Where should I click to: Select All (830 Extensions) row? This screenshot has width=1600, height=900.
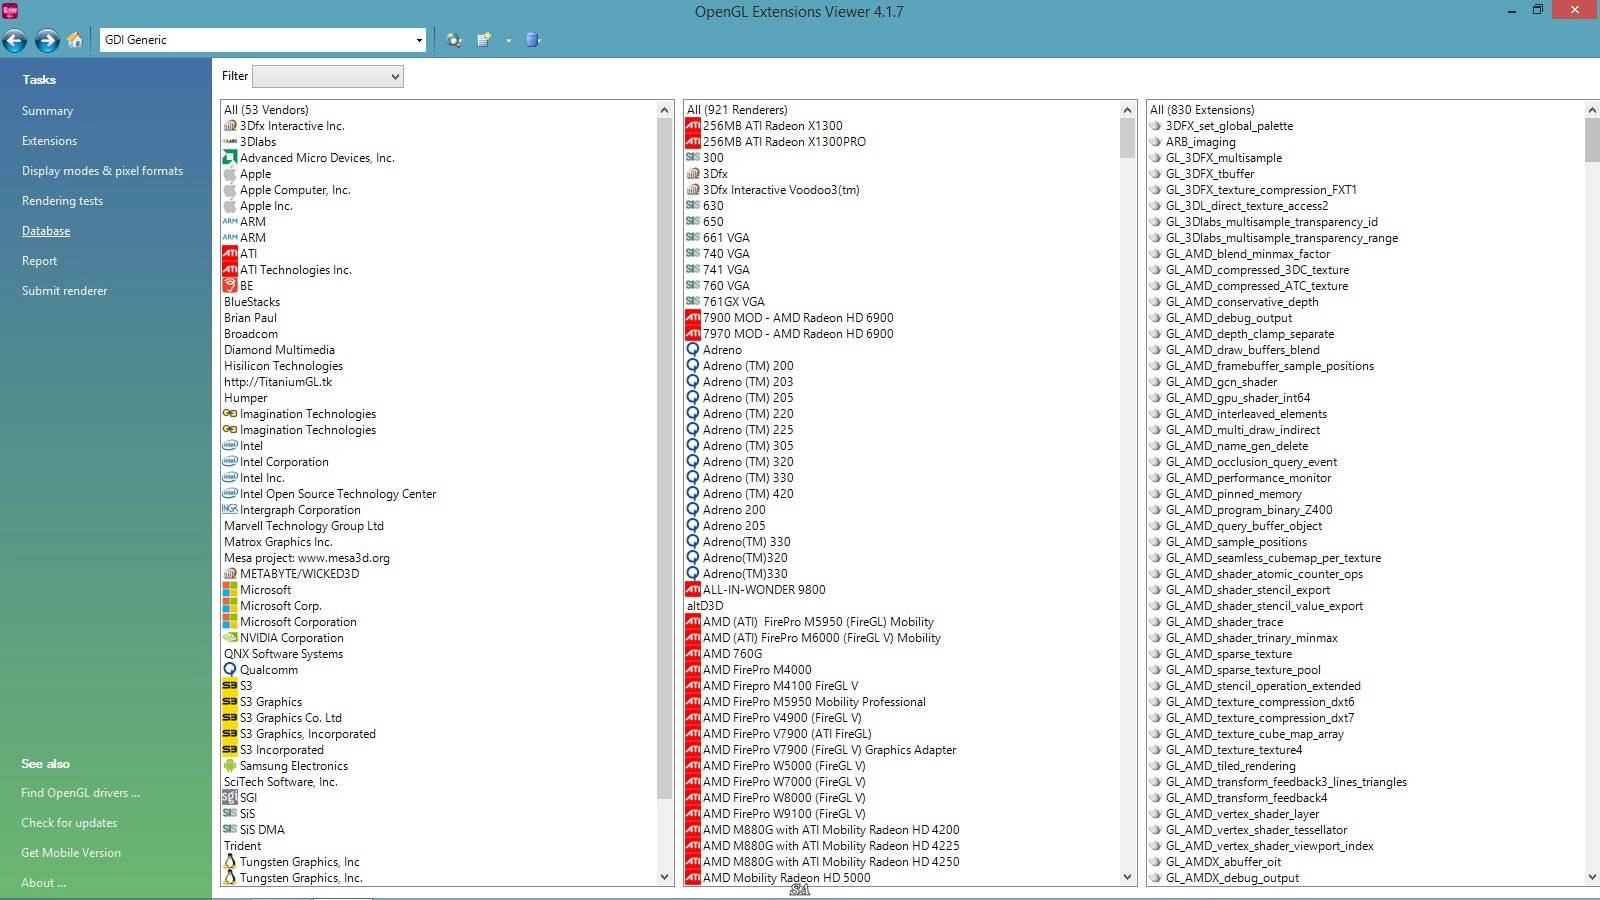pyautogui.click(x=1202, y=110)
